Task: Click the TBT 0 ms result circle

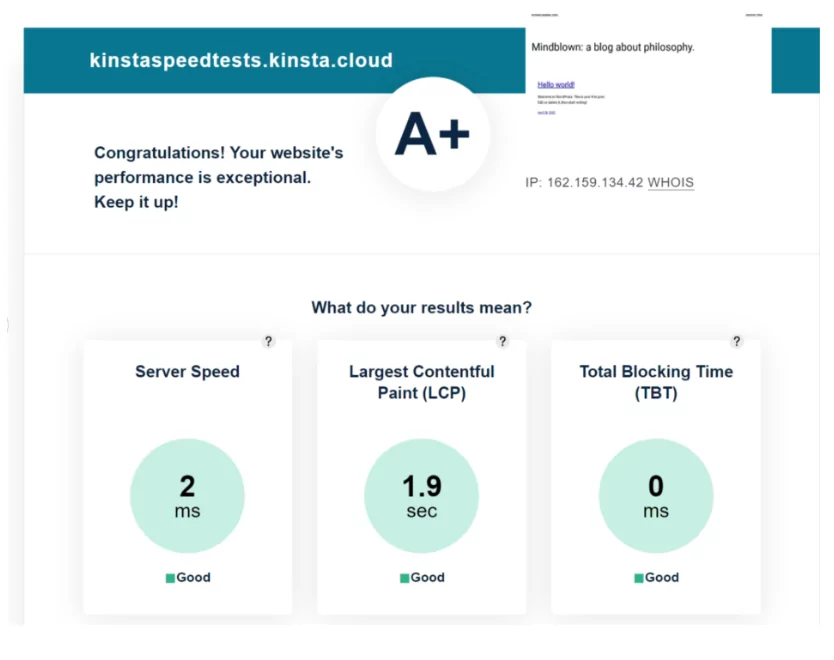Action: (656, 495)
